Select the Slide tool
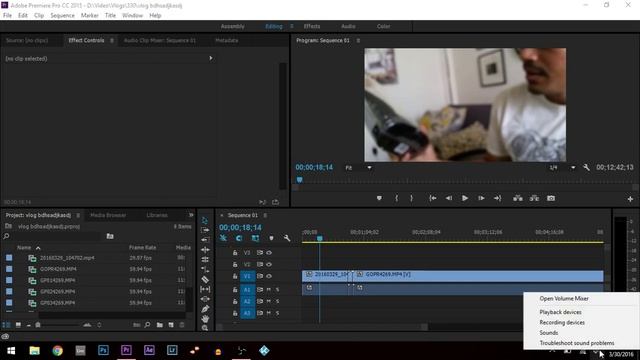The width and height of the screenshot is (640, 360). (x=205, y=299)
